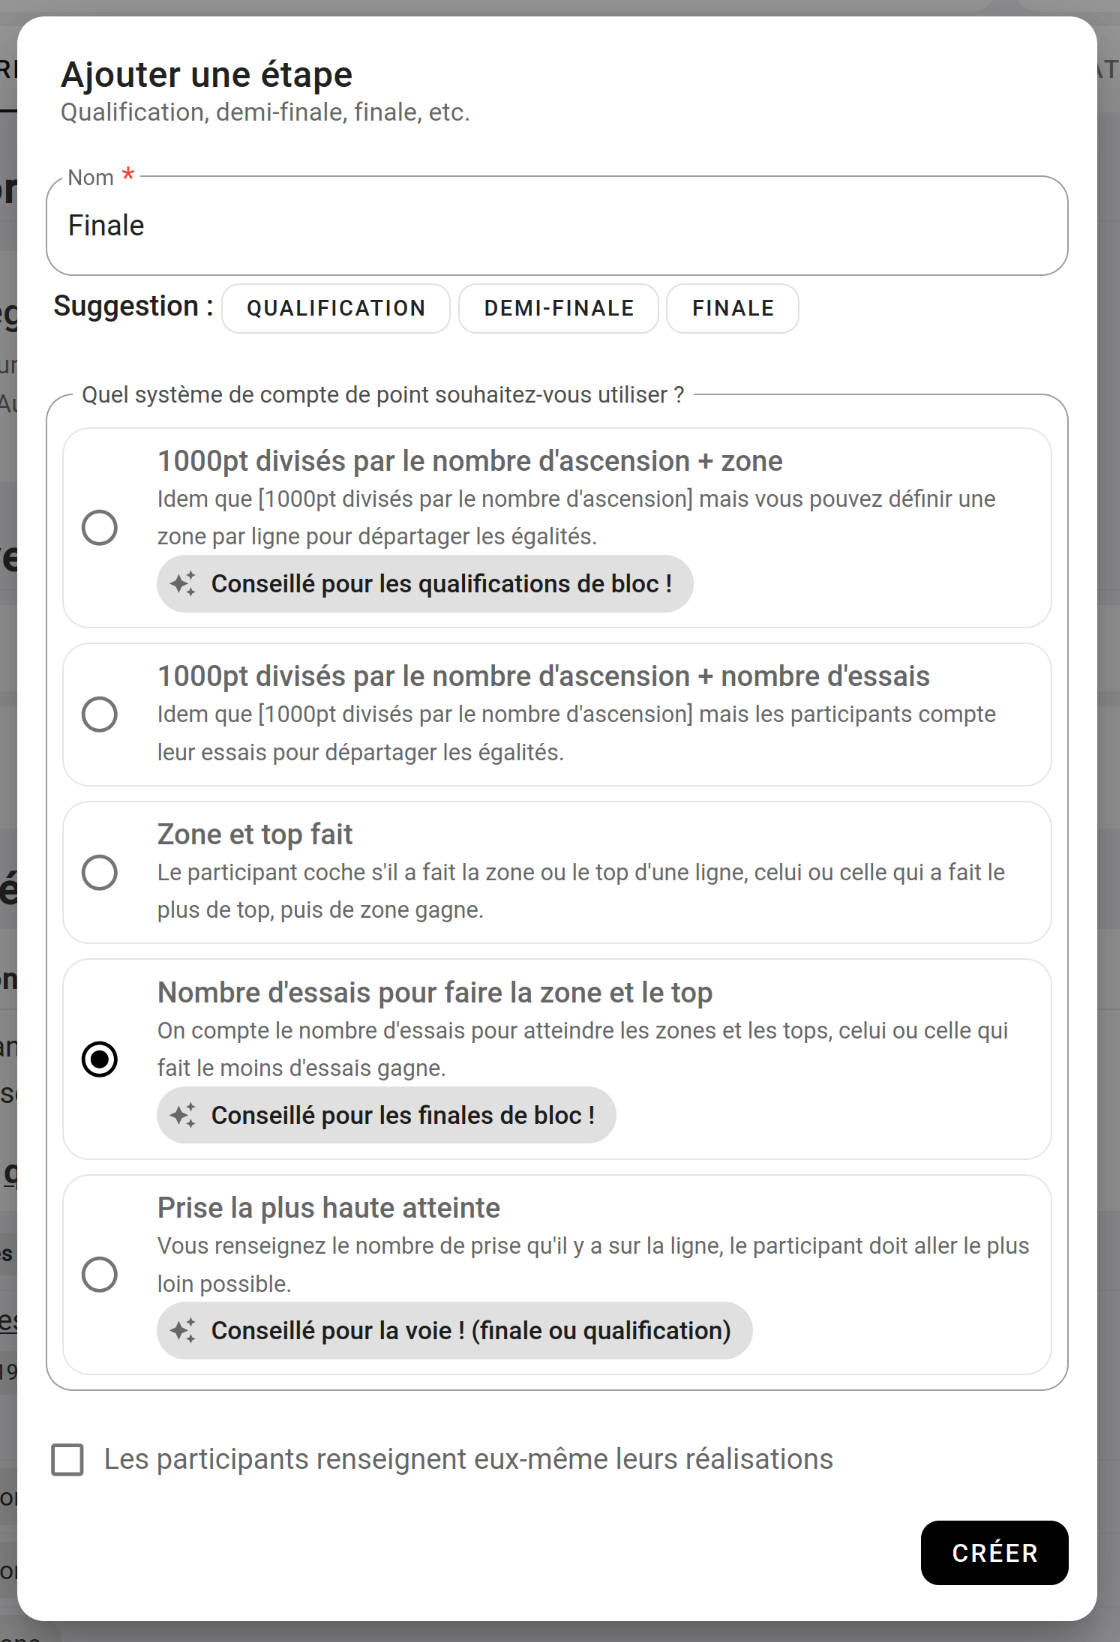The height and width of the screenshot is (1642, 1120).
Task: Click the Prise la plus haute atteinte heading
Action: click(x=328, y=1208)
